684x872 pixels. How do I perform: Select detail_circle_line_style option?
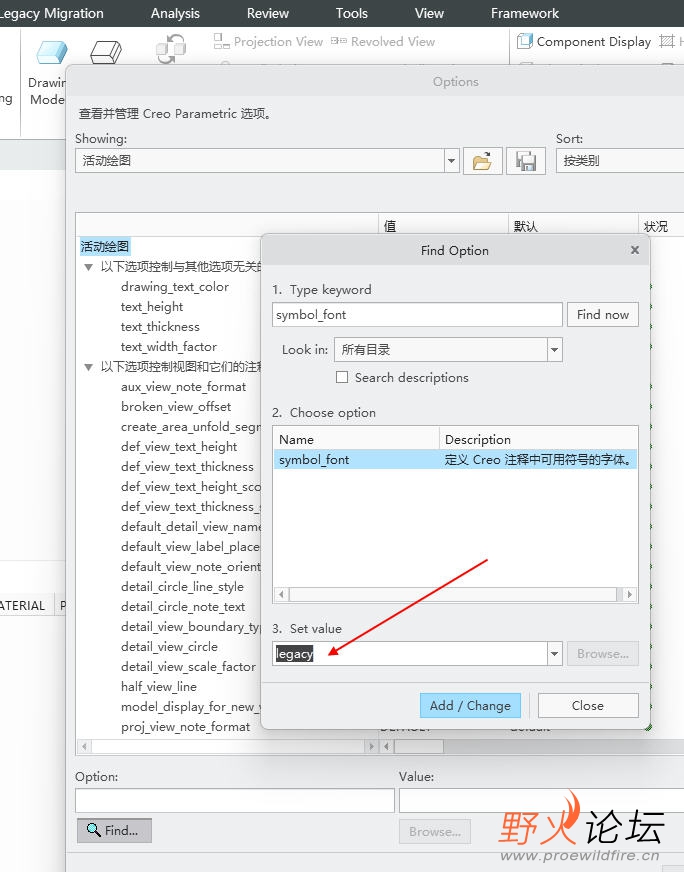182,587
